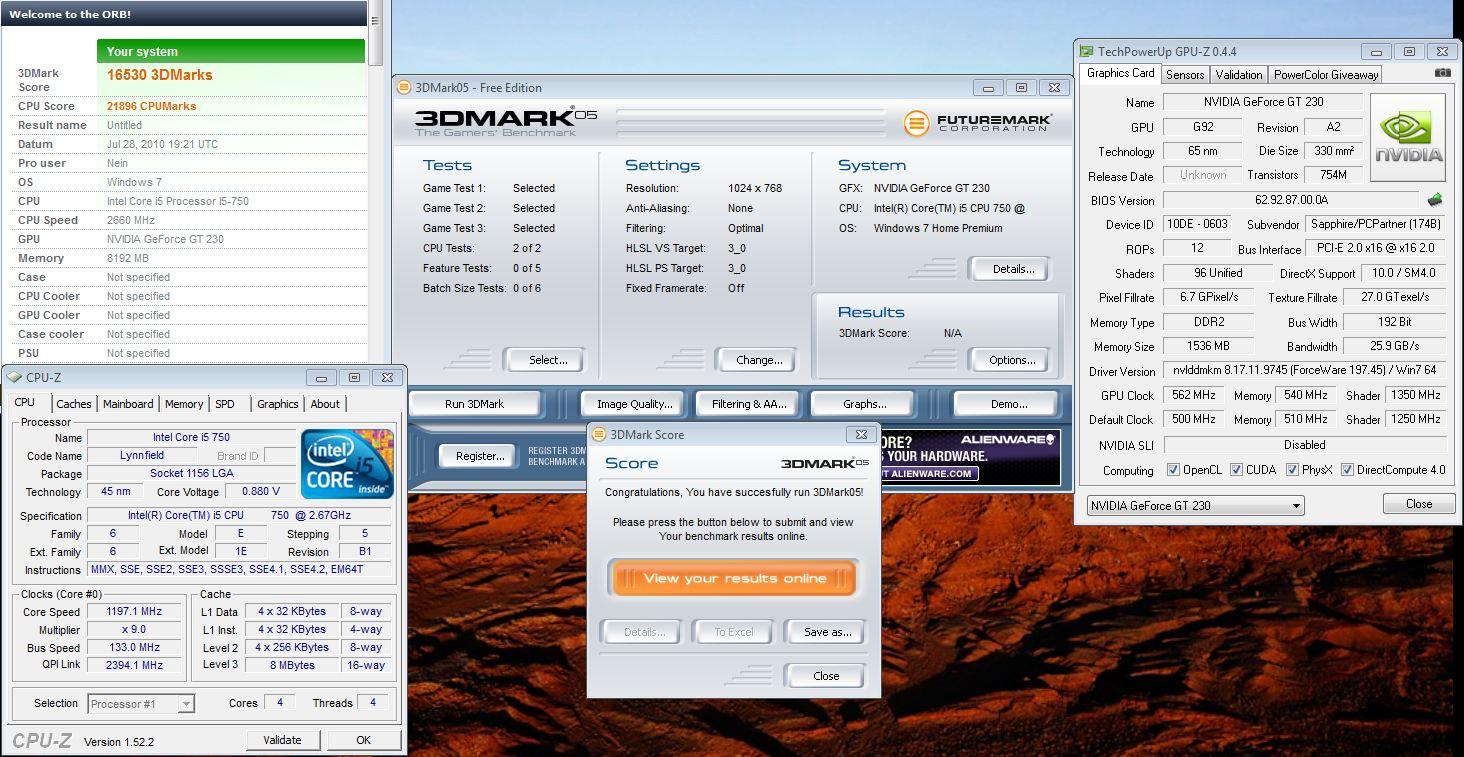Click the Save as... button
The height and width of the screenshot is (757, 1464).
click(827, 632)
